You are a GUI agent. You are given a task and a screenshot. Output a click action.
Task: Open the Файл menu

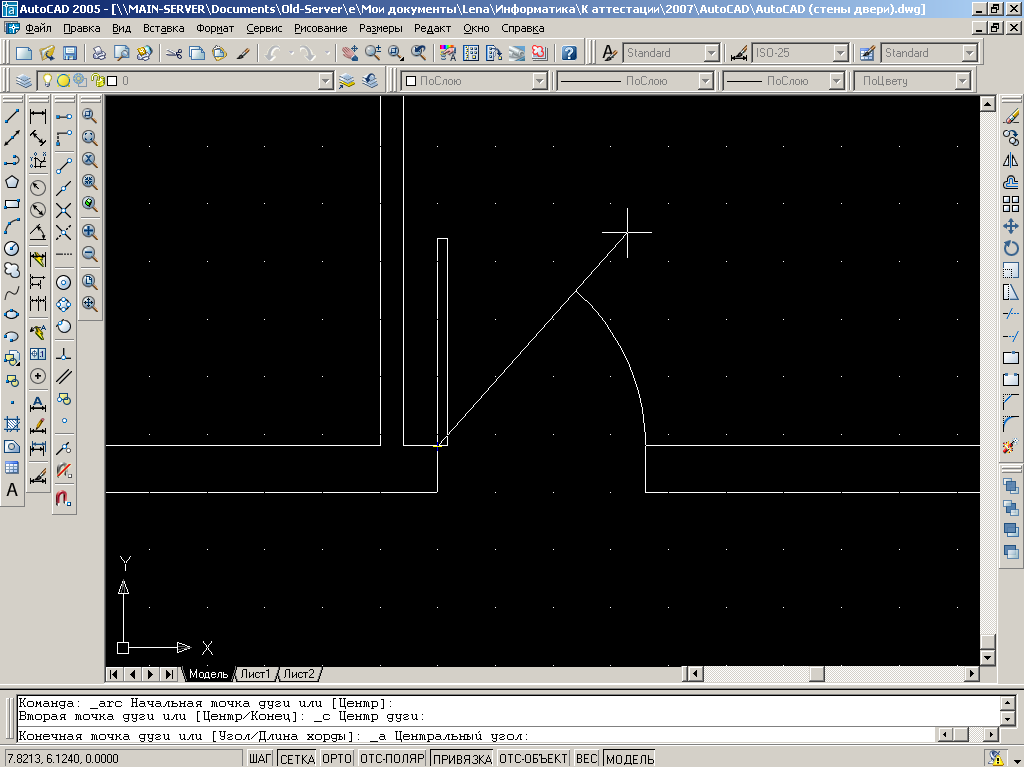click(x=39, y=28)
